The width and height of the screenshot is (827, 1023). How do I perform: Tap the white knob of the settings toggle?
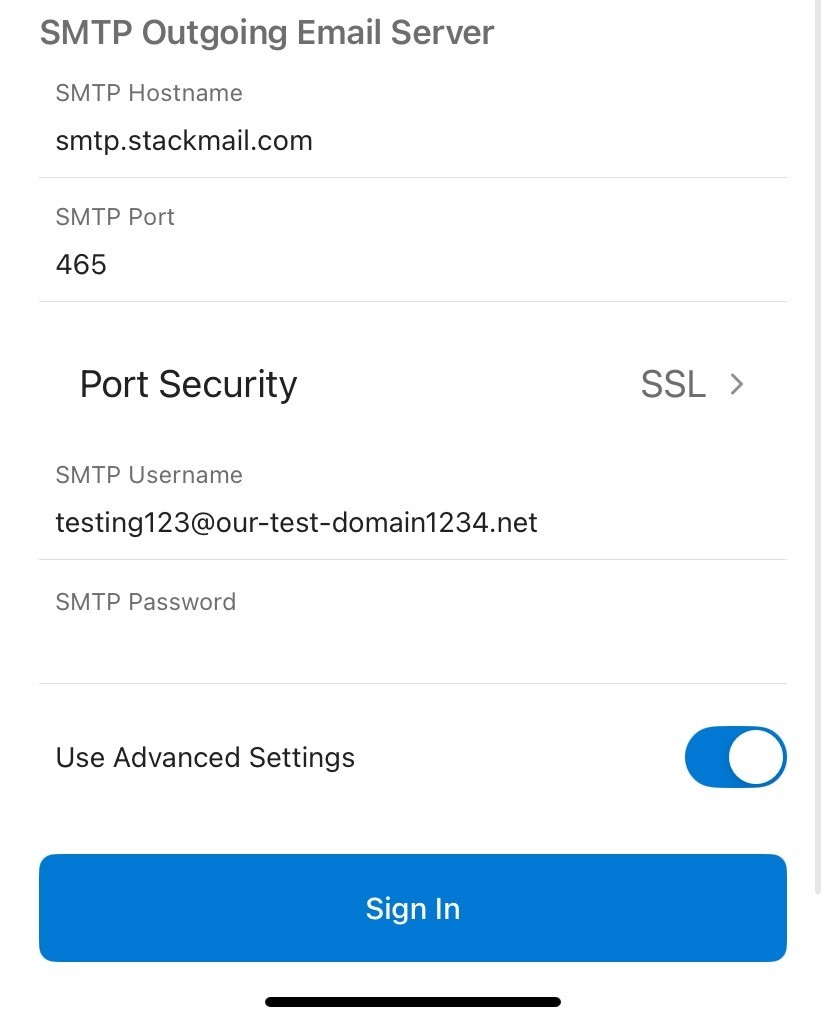tap(756, 757)
